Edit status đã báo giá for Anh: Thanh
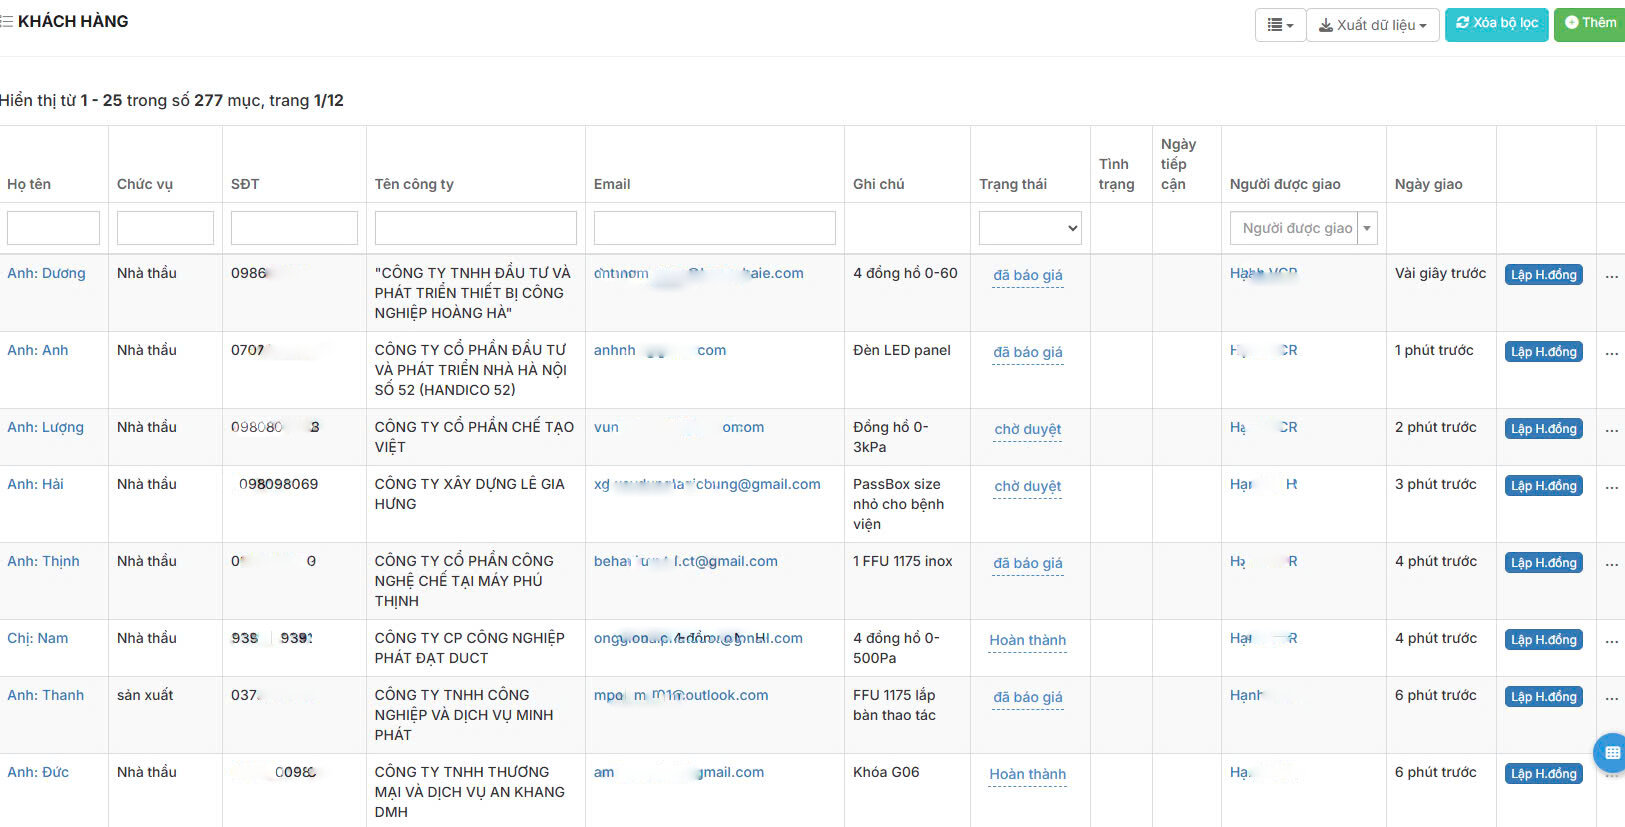 [x=1028, y=698]
